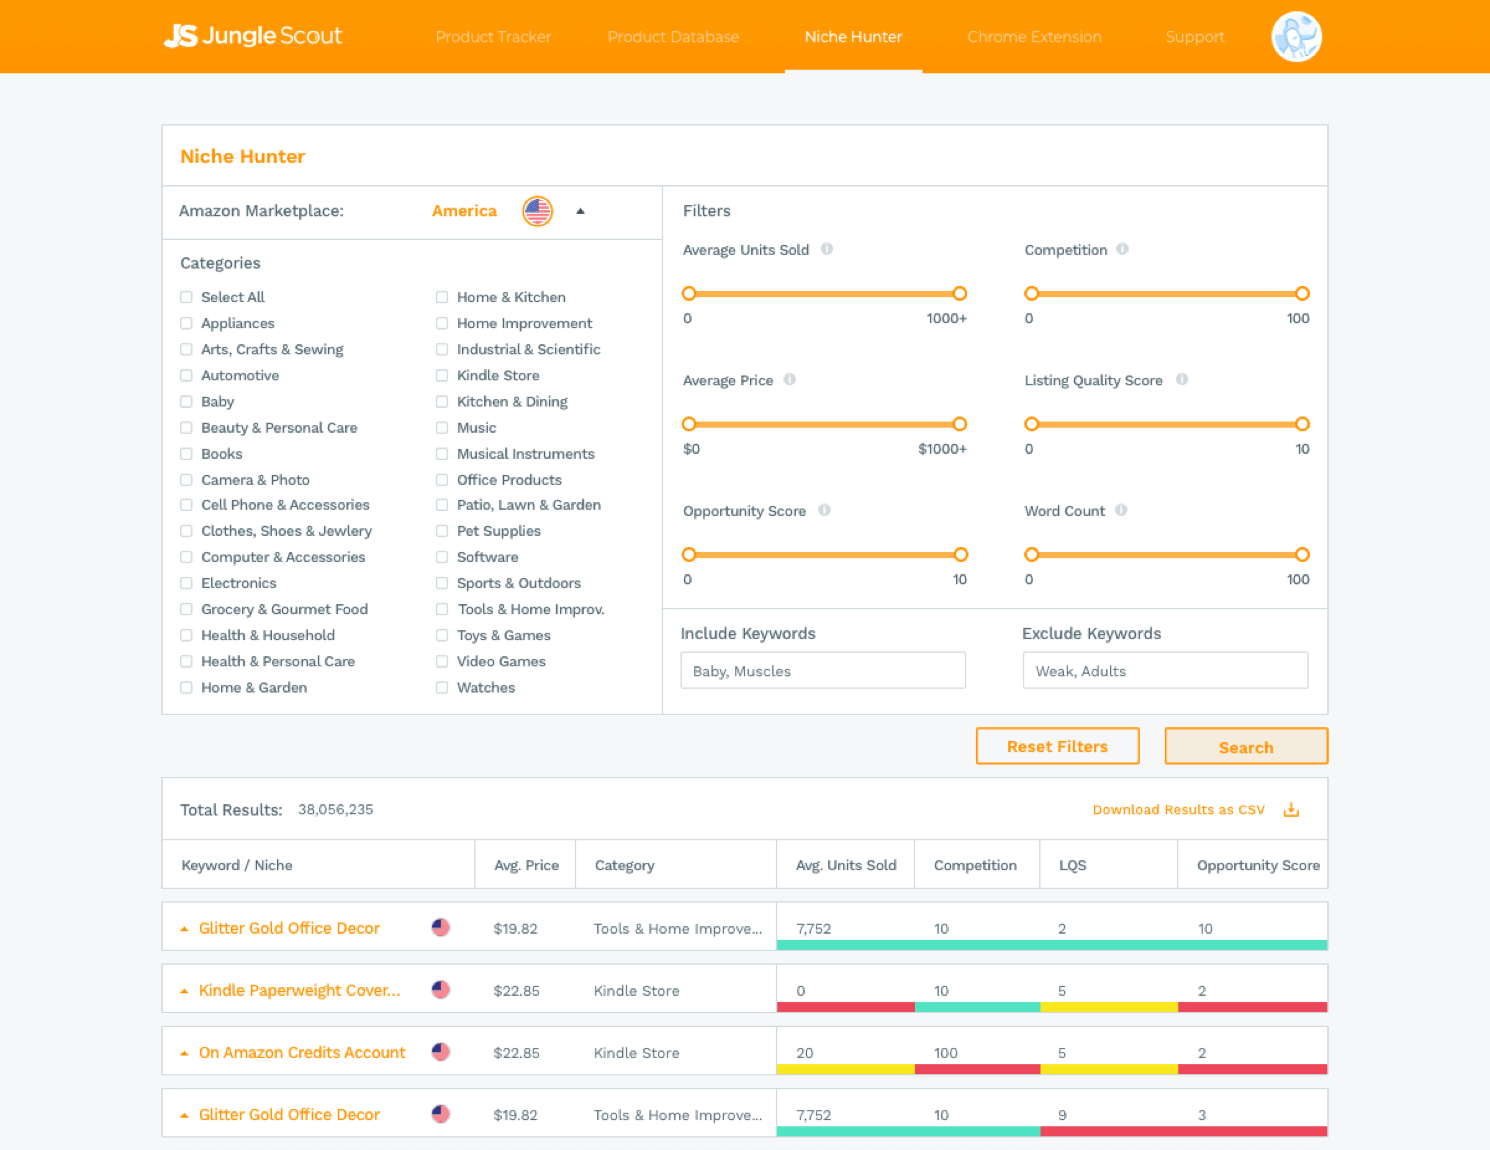Image resolution: width=1490 pixels, height=1150 pixels.
Task: Focus the Exclude Keywords input field
Action: 1165,670
